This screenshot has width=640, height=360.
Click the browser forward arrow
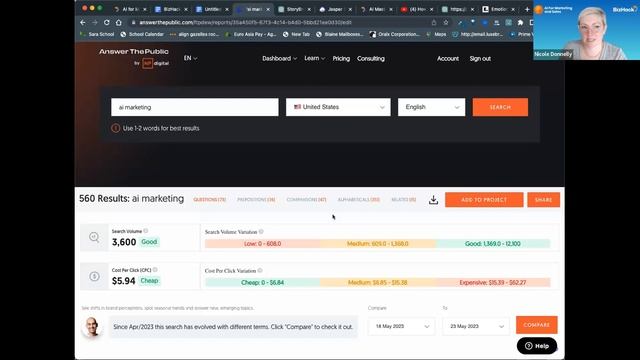[x=95, y=22]
